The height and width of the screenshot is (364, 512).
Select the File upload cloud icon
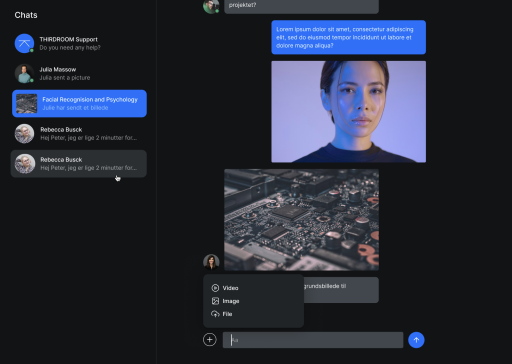pos(215,314)
